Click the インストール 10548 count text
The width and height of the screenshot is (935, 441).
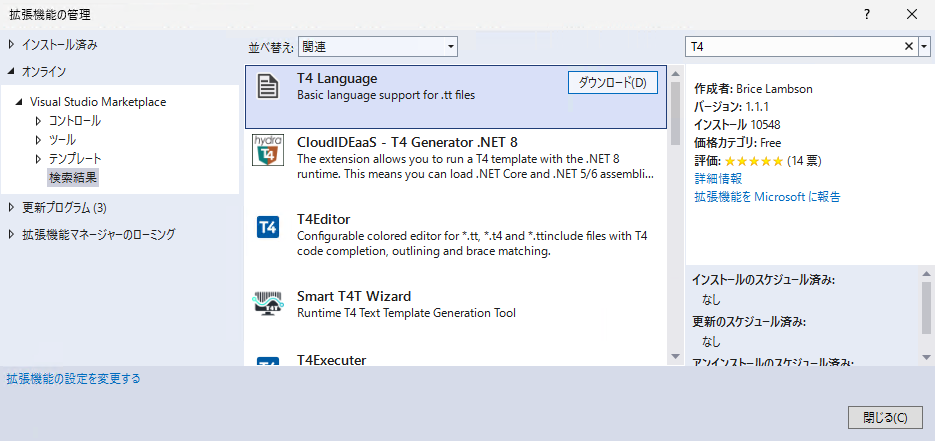click(x=737, y=125)
